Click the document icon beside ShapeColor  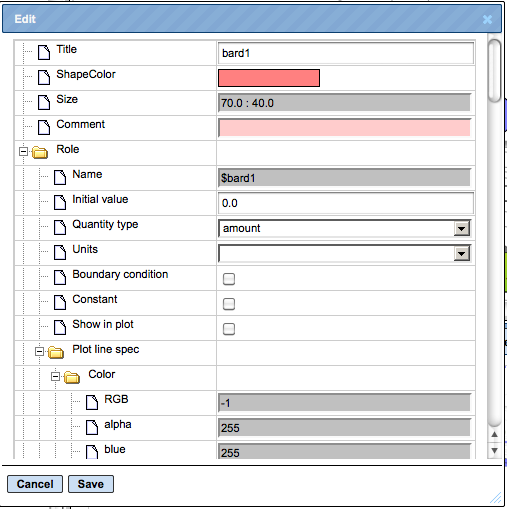(x=44, y=77)
